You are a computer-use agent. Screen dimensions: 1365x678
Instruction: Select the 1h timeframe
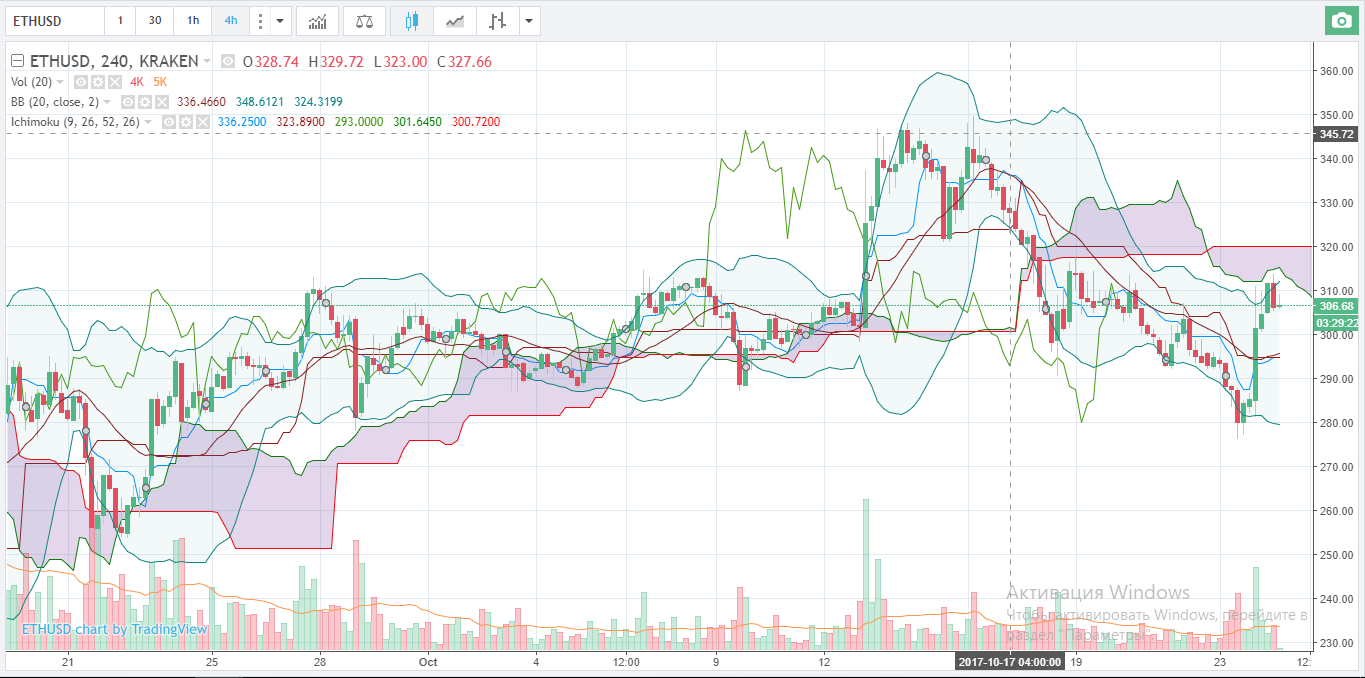[x=192, y=20]
